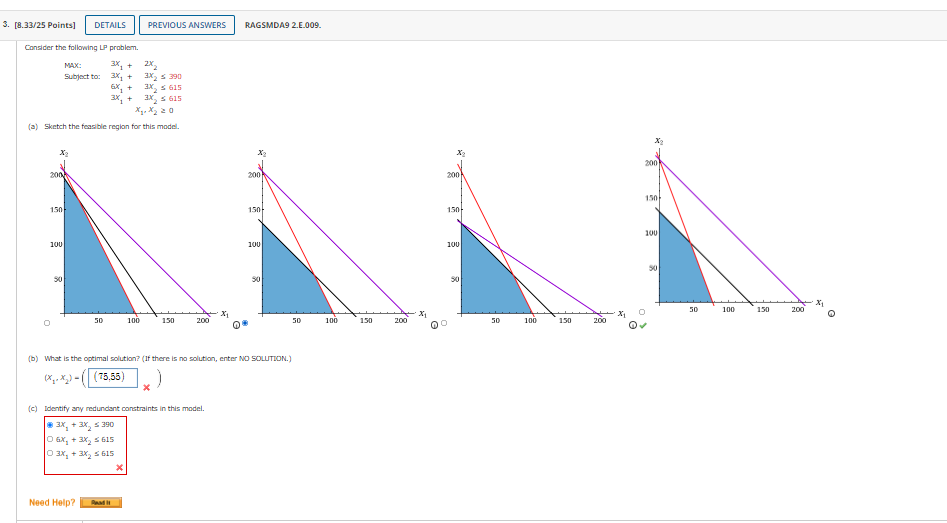Click the 'Need Help?' label
The image size is (947, 523).
52,502
